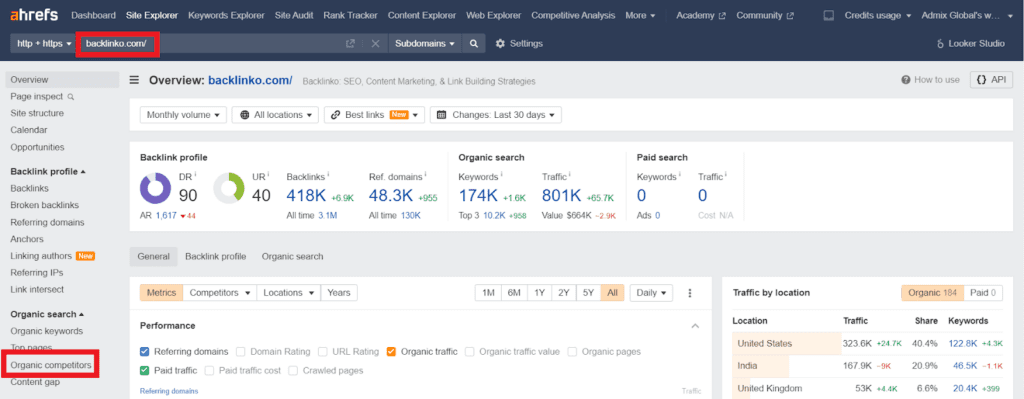The width and height of the screenshot is (1024, 399).
Task: Collapse the Backlink profile sidebar section
Action: pyautogui.click(x=48, y=171)
